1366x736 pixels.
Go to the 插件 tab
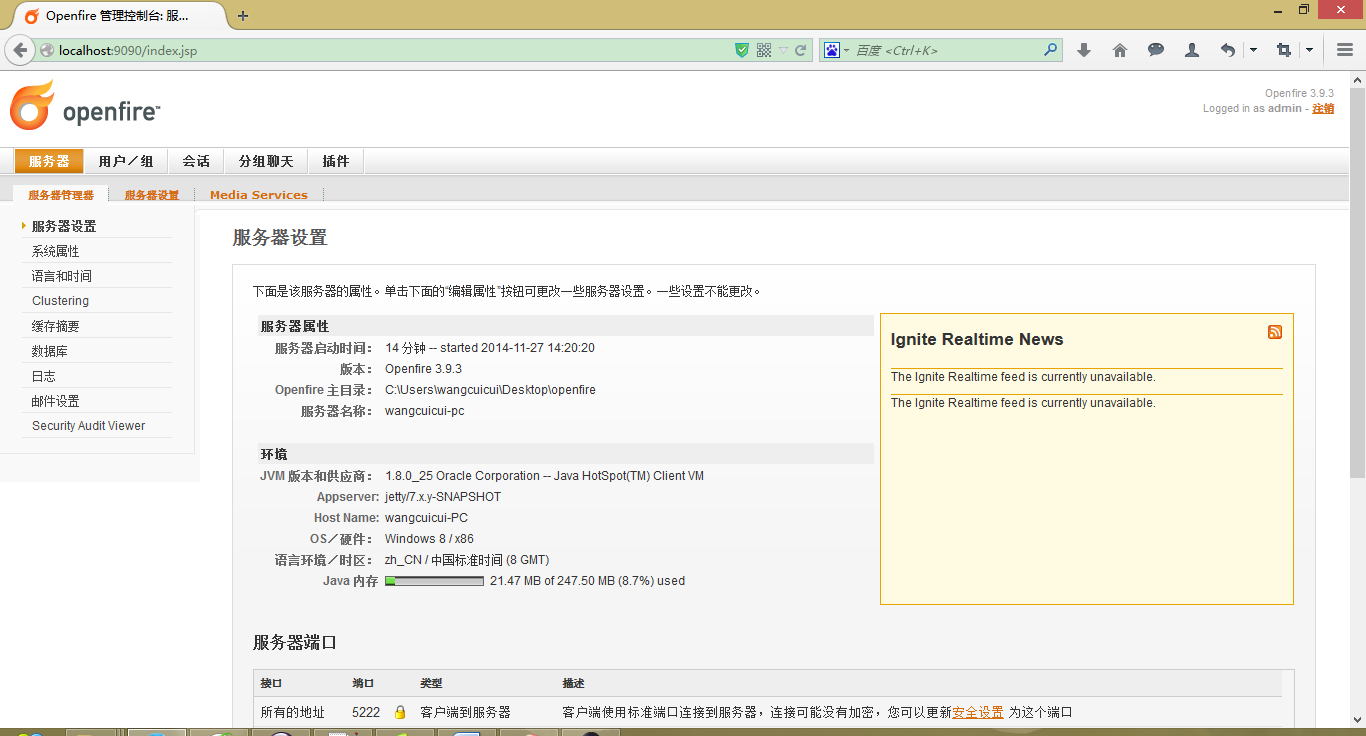[336, 161]
